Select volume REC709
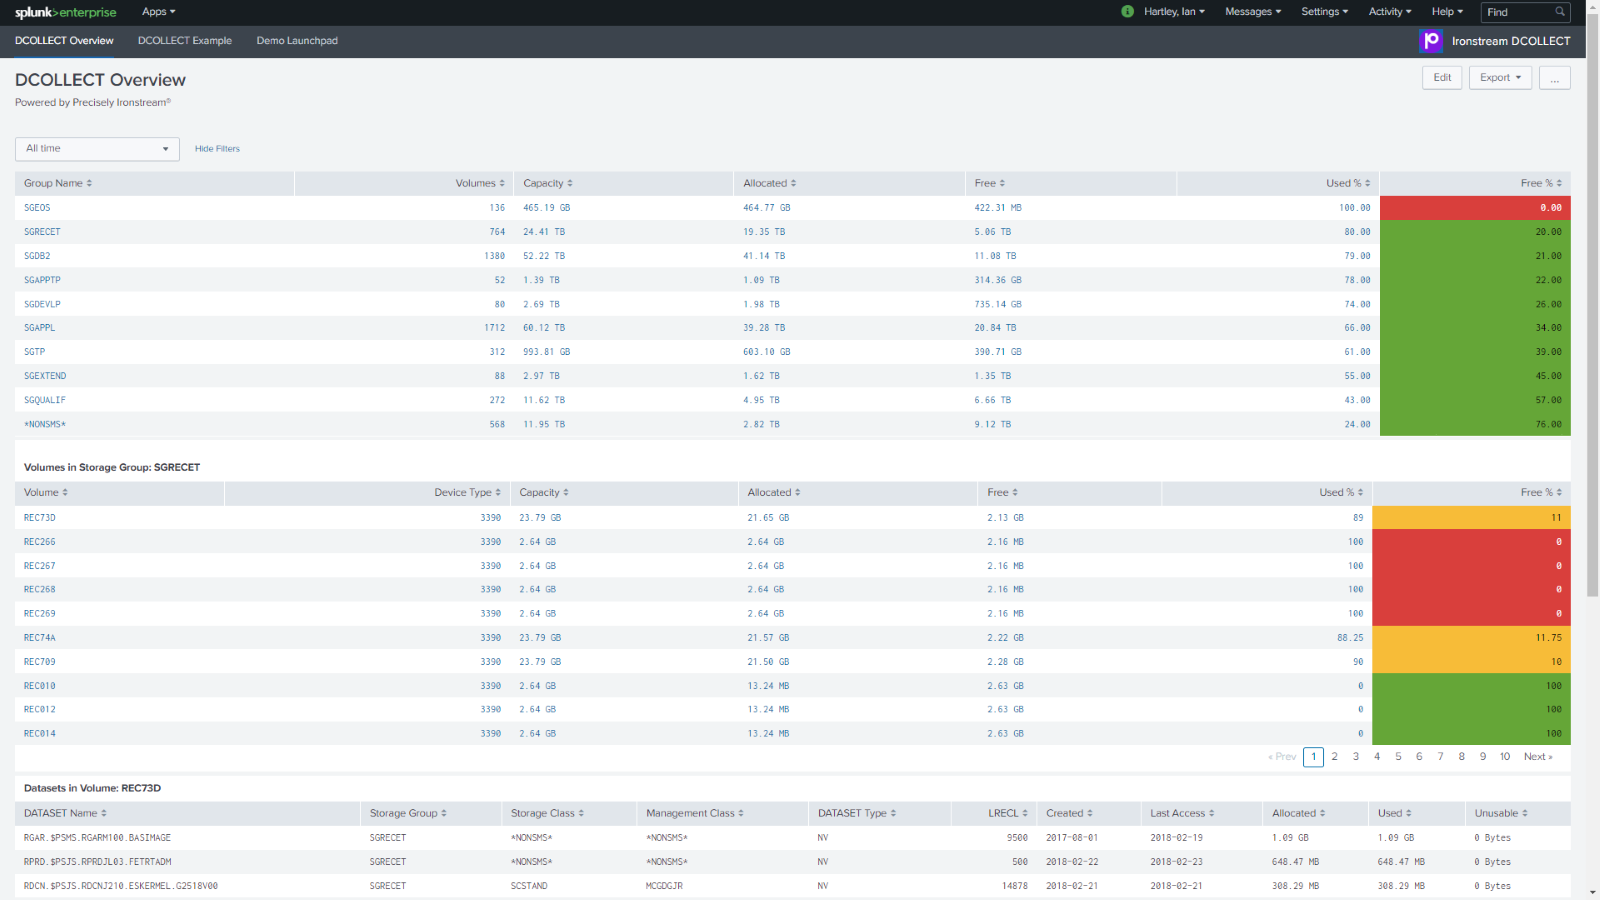The image size is (1600, 900). tap(40, 662)
